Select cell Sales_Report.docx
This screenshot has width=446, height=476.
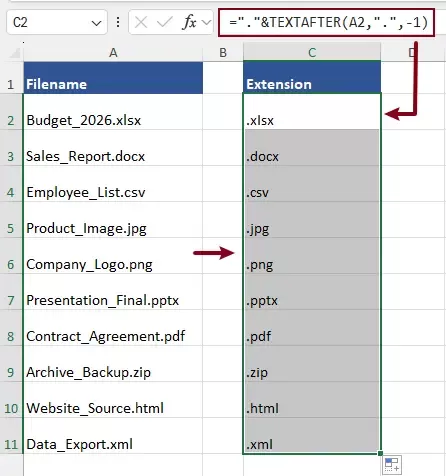tap(113, 148)
